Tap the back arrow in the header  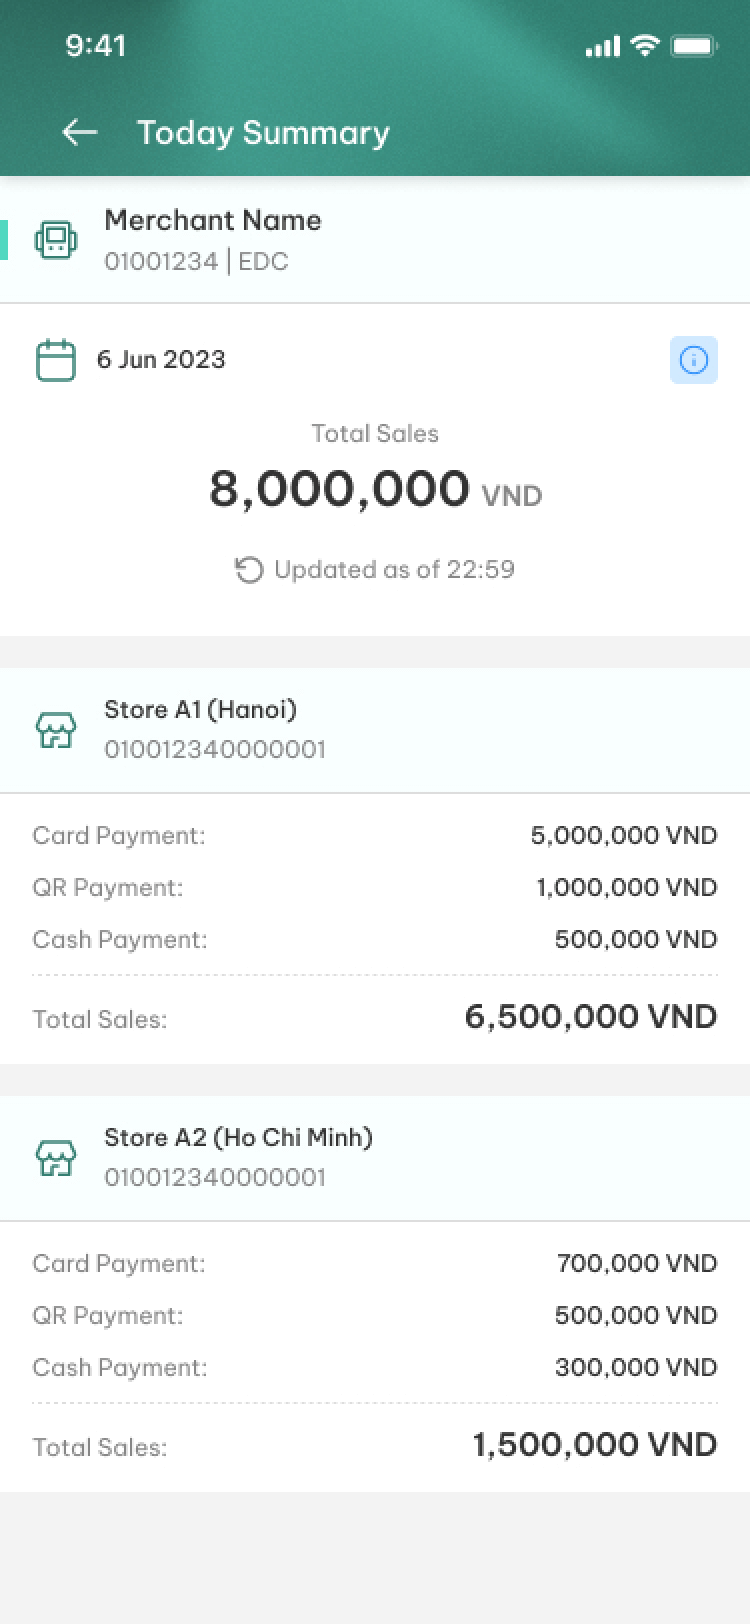[x=80, y=132]
